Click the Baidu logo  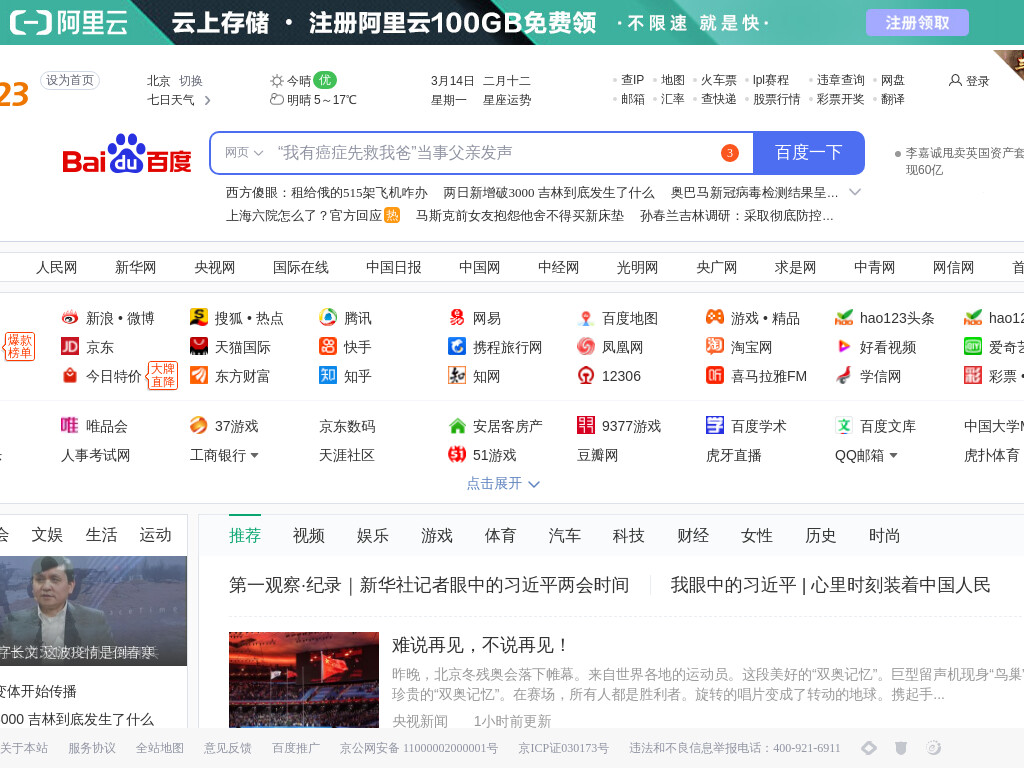coord(127,154)
